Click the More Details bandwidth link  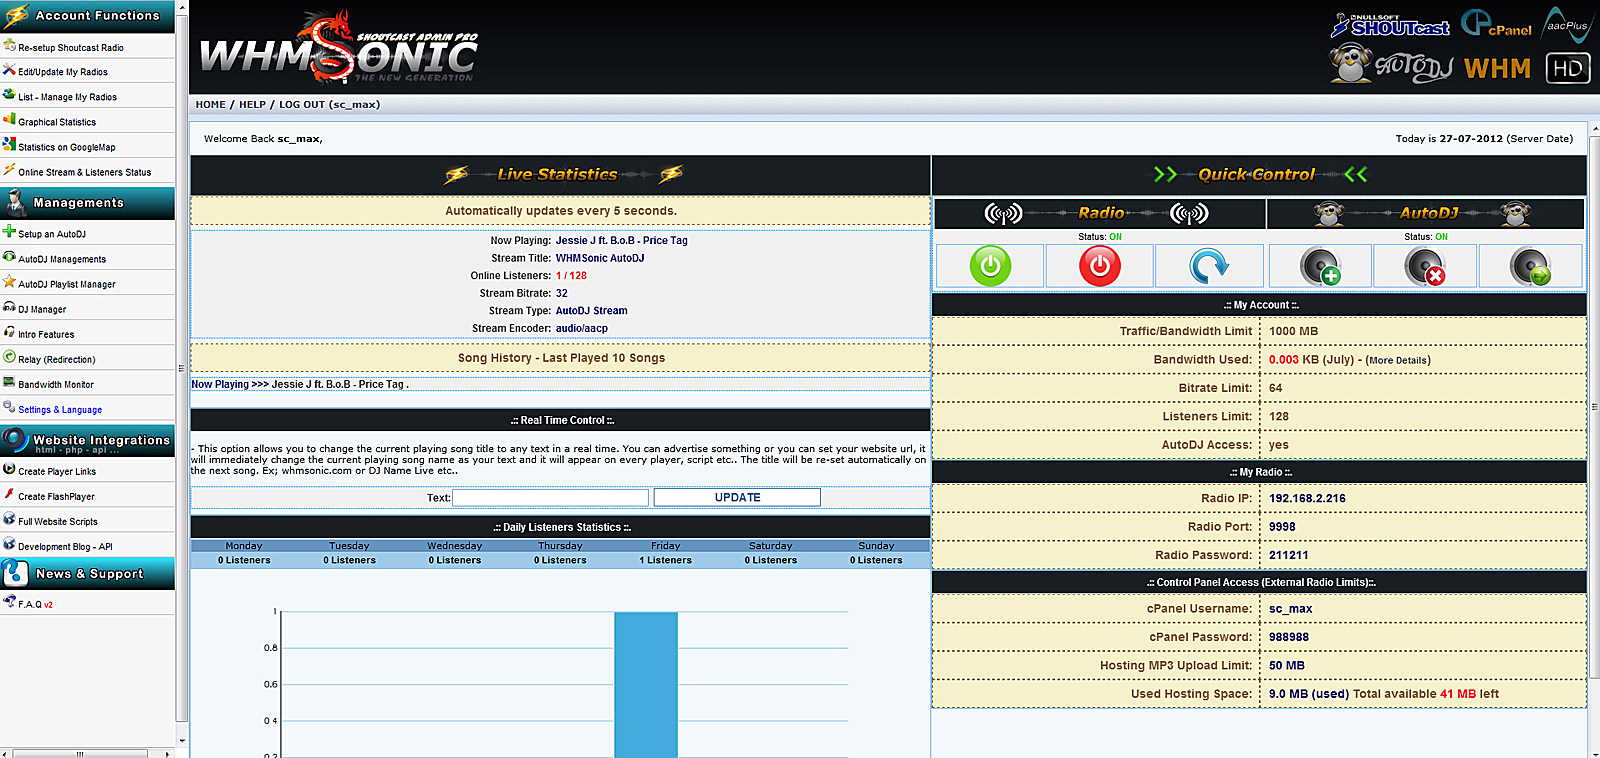pos(1398,361)
